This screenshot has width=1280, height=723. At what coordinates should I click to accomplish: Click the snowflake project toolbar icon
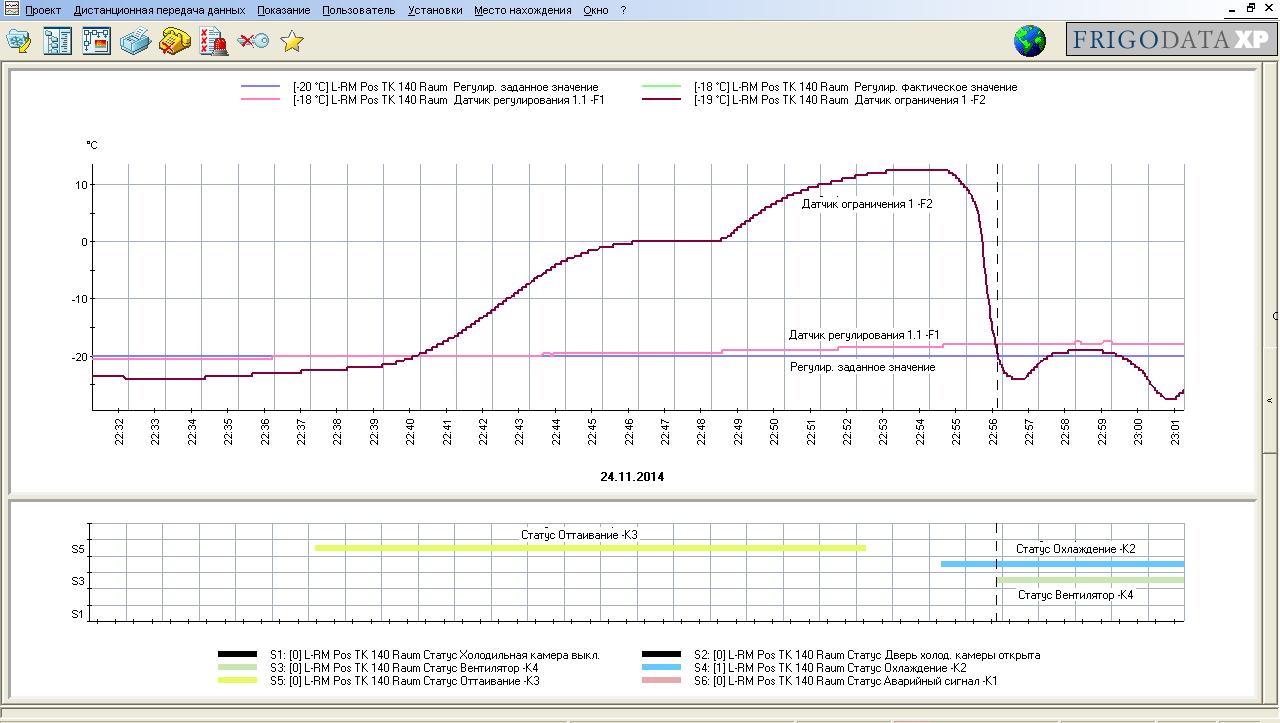pos(19,41)
